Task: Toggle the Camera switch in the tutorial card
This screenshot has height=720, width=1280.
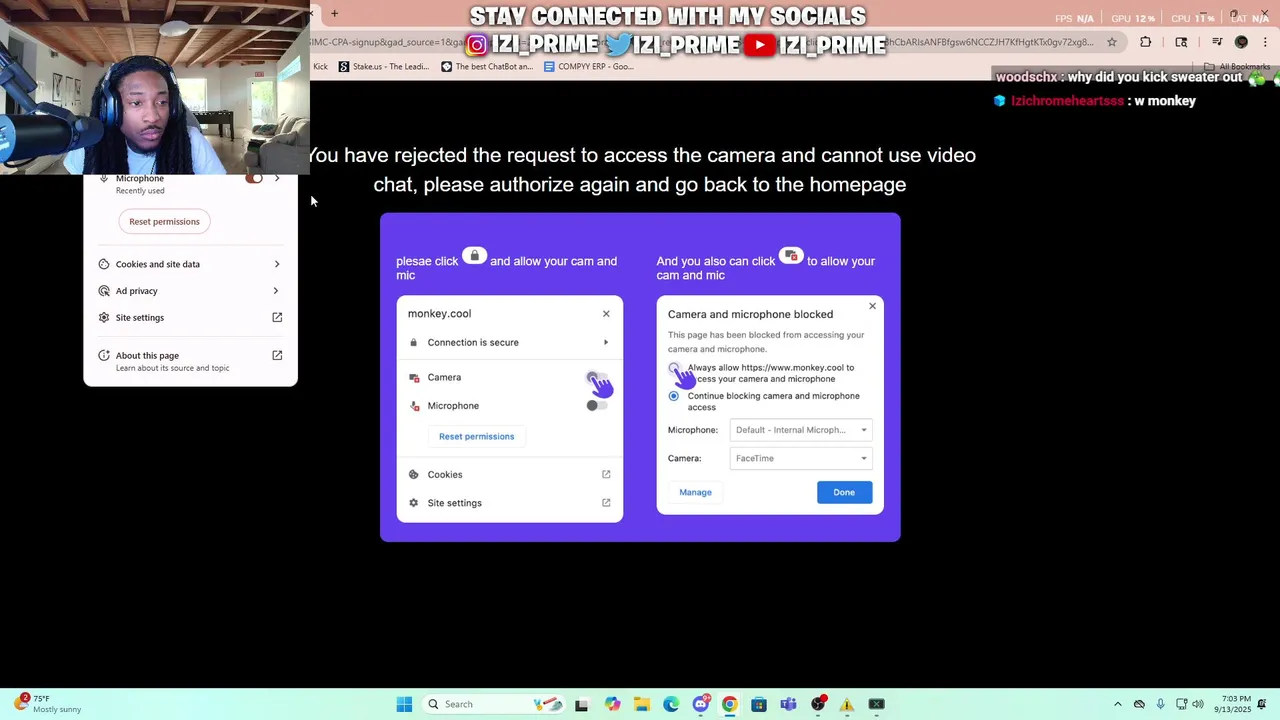Action: pos(597,378)
